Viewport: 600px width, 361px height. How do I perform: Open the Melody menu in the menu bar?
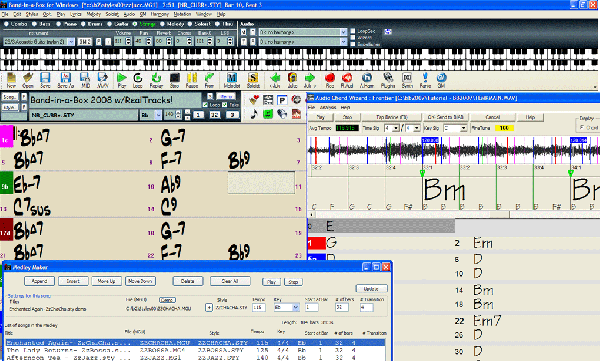pyautogui.click(x=93, y=14)
